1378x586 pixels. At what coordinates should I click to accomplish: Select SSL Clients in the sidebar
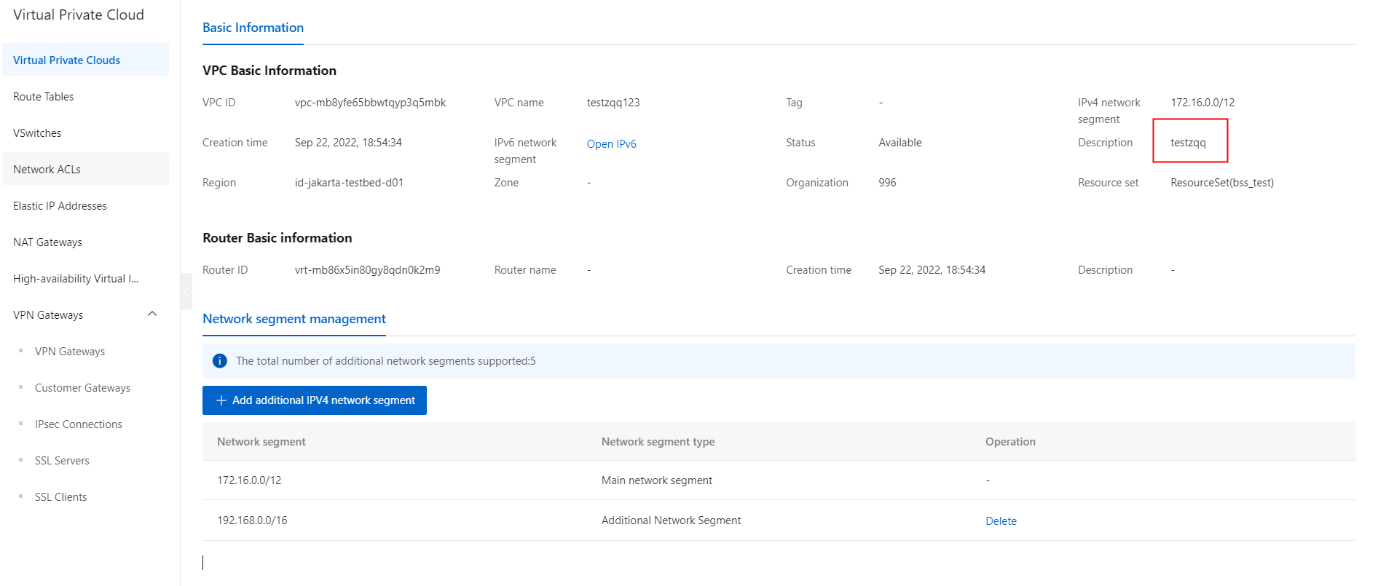(x=61, y=497)
